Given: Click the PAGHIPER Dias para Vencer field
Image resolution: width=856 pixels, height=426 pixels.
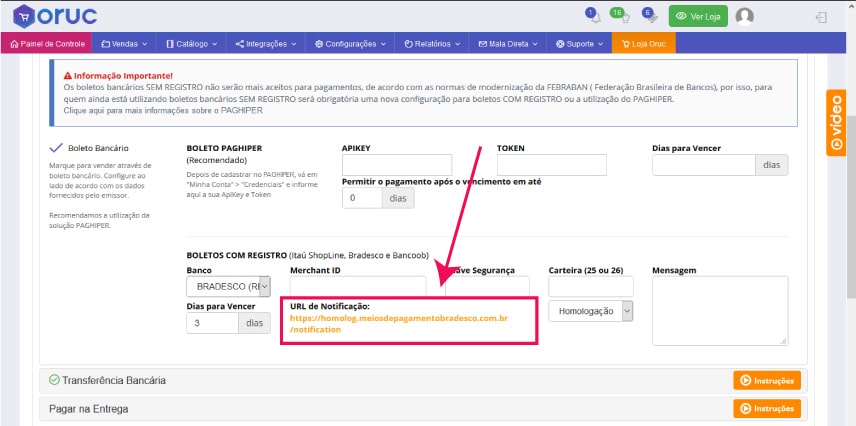Looking at the screenshot, I should [704, 165].
